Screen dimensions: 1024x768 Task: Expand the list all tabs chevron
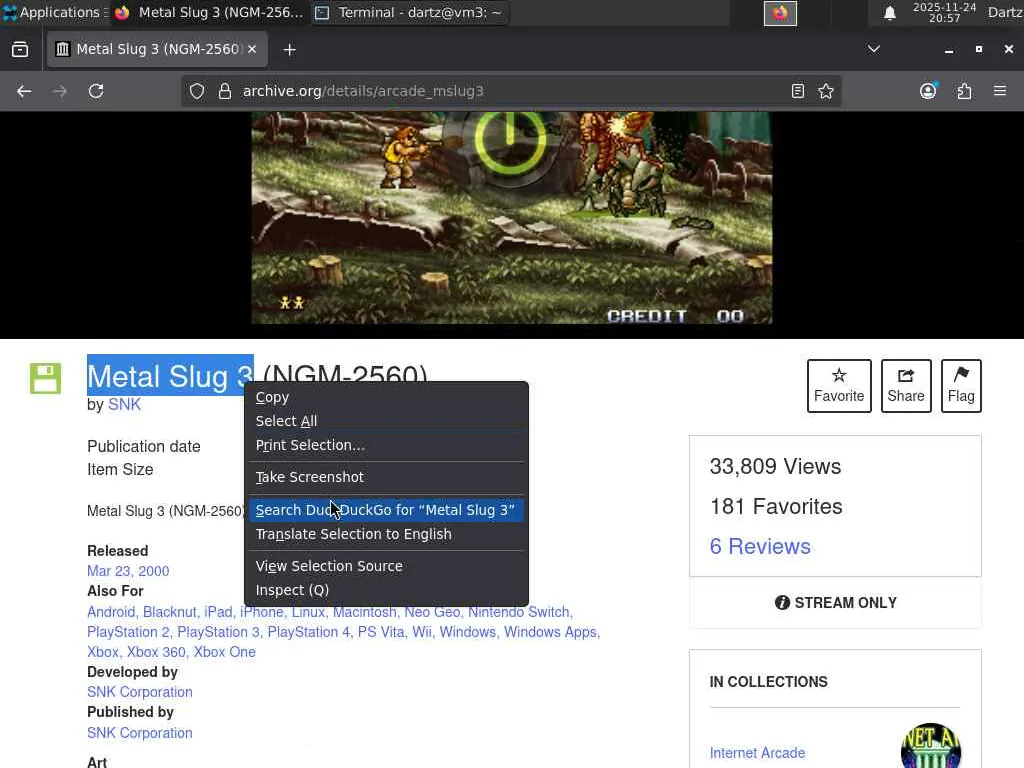coord(873,49)
